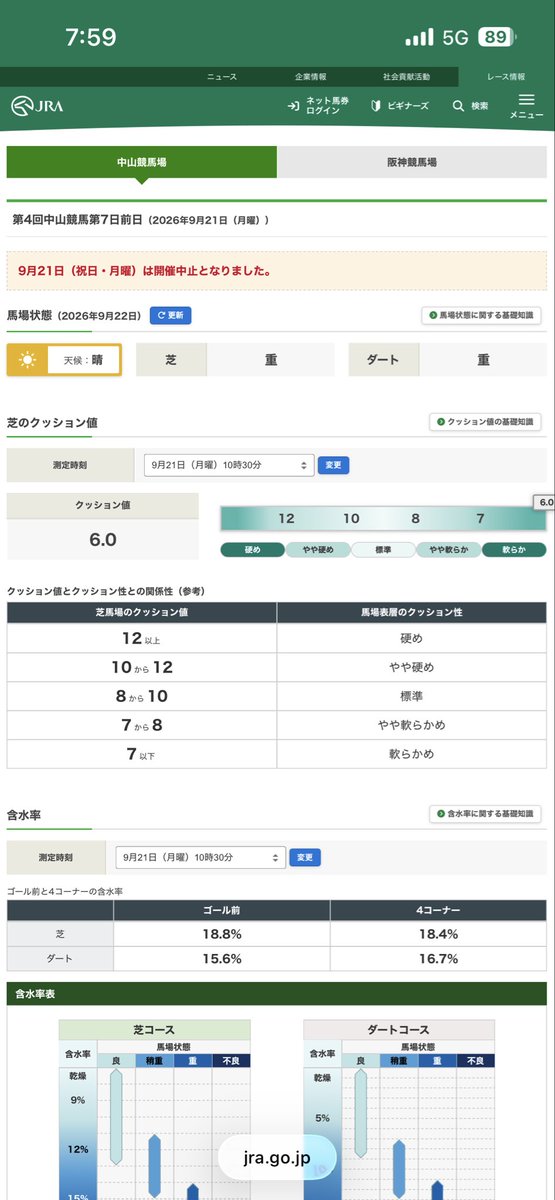Tap the 含水率表 section heading
Screen dimensions: 555x1200
[277, 994]
